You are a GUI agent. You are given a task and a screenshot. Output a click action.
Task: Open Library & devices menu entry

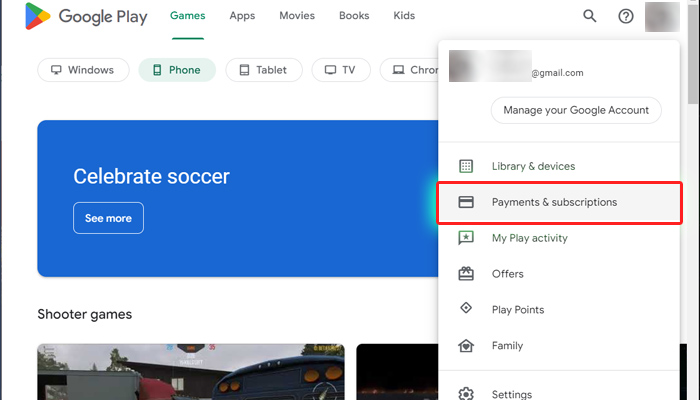pos(559,166)
